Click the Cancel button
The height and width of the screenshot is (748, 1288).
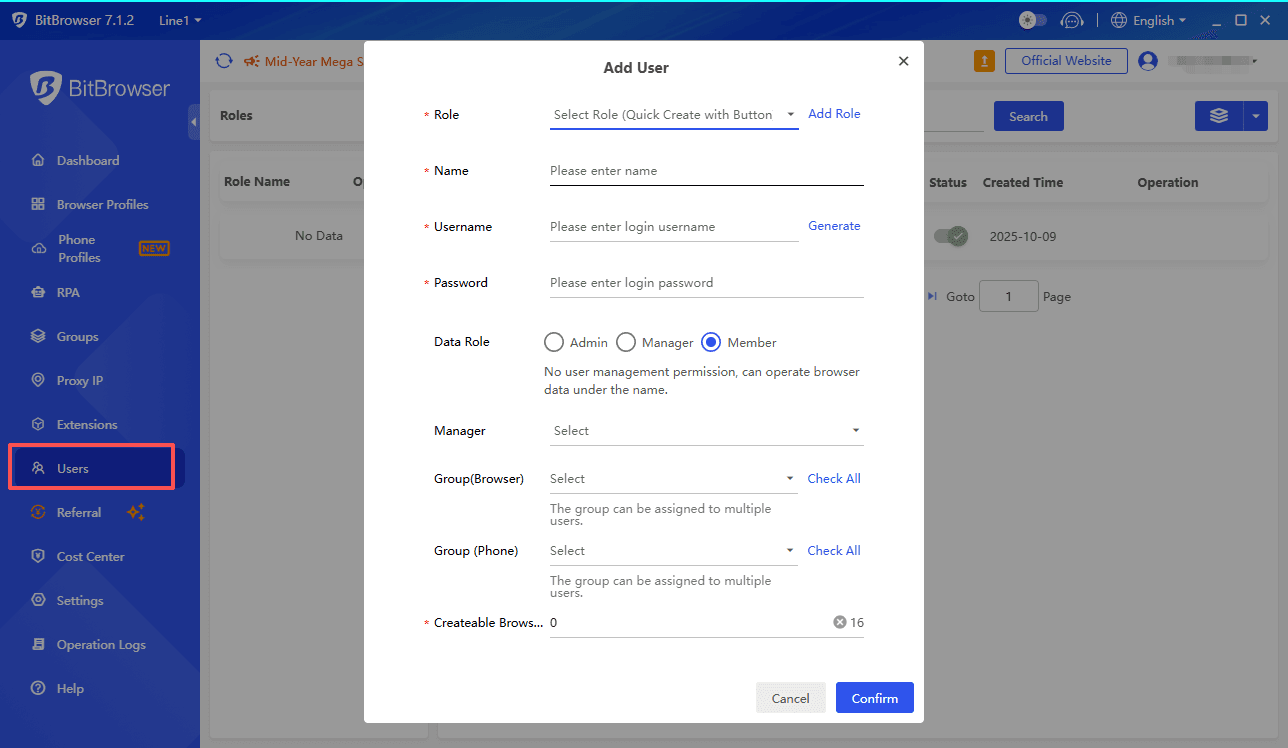[x=790, y=698]
